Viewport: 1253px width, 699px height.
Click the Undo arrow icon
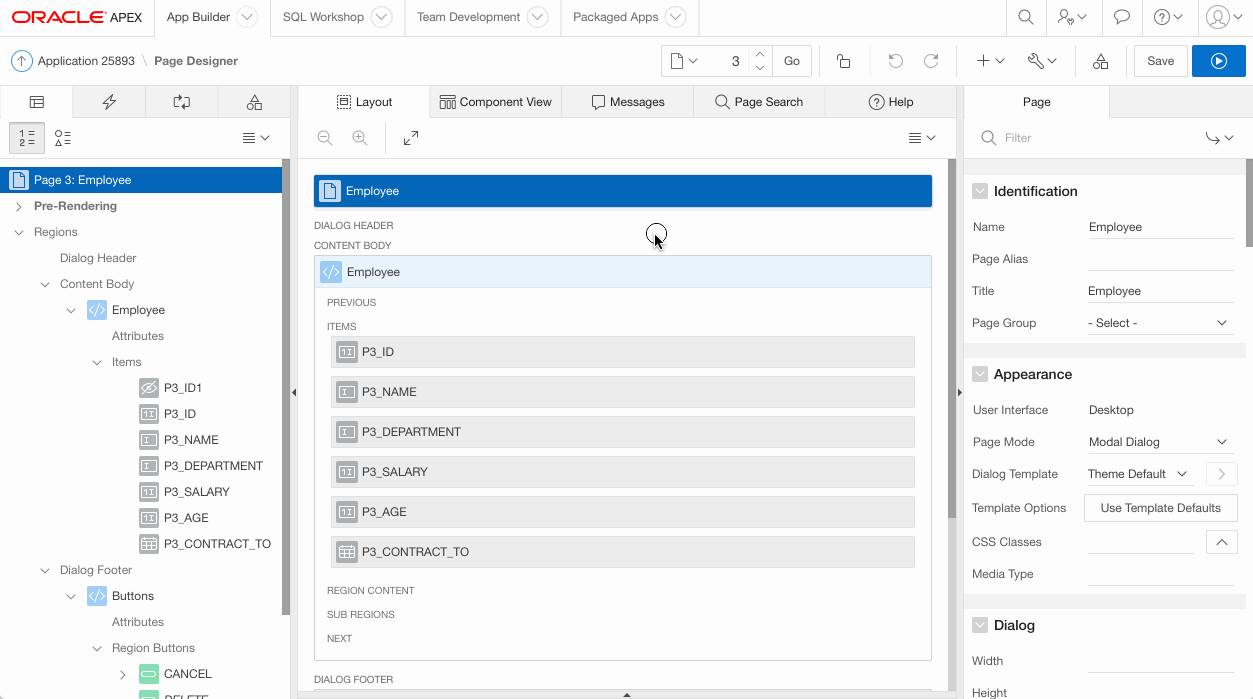[895, 61]
